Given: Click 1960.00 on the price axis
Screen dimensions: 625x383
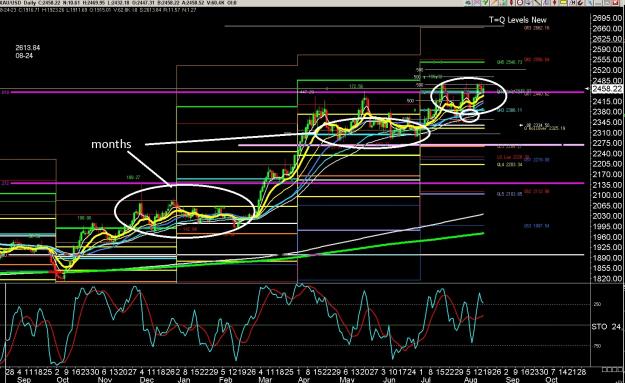Looking at the screenshot, I should point(607,237).
